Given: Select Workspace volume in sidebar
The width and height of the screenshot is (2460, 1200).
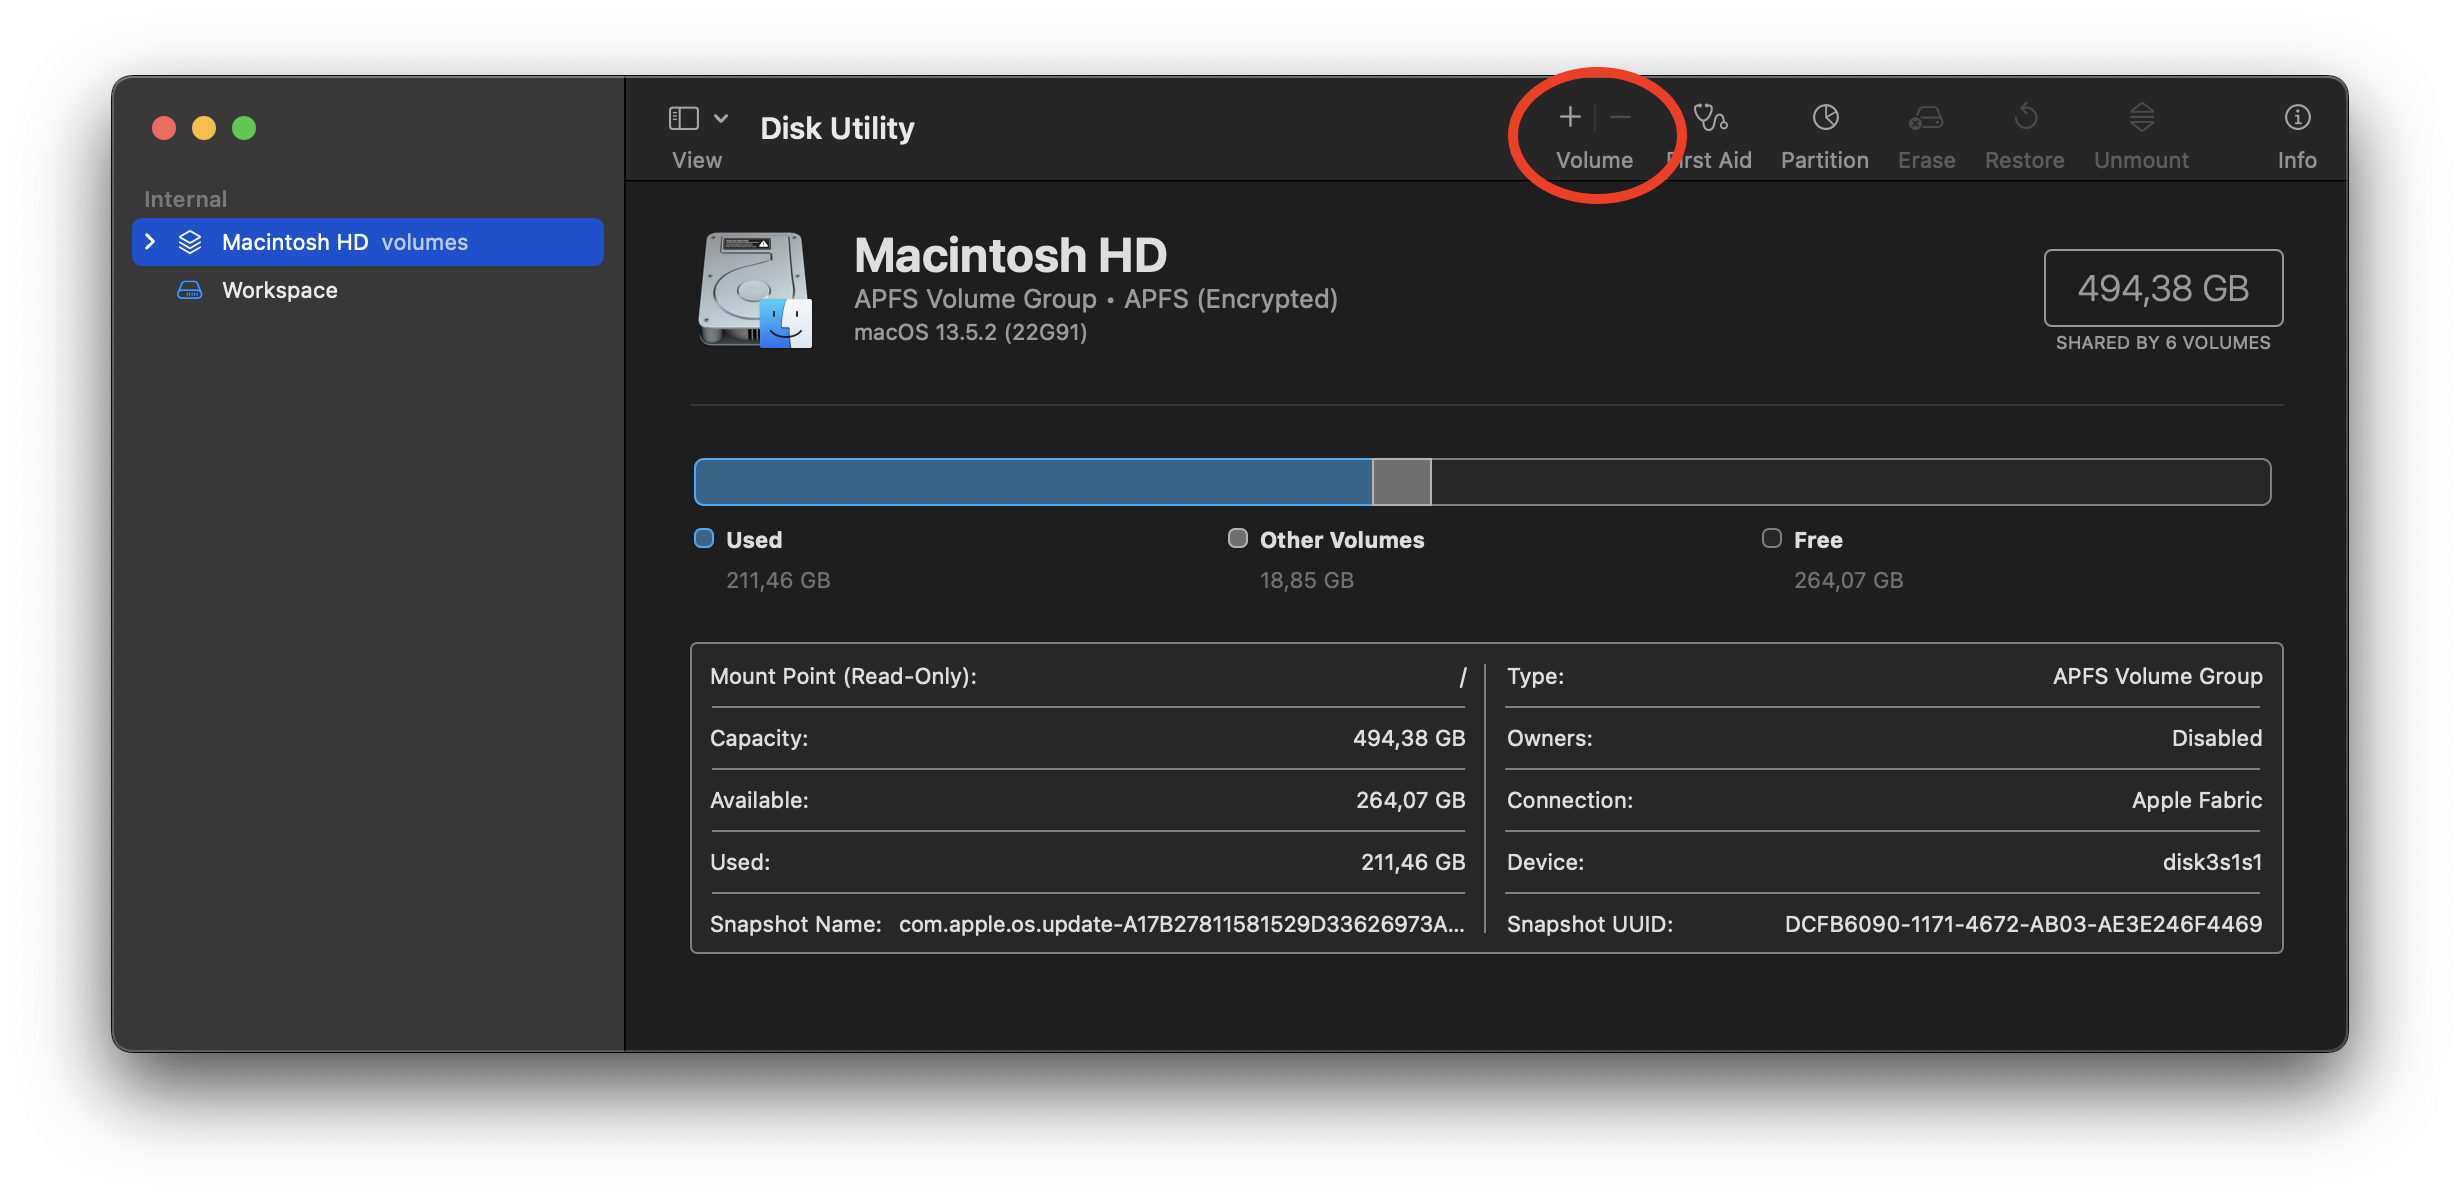Looking at the screenshot, I should pyautogui.click(x=279, y=290).
